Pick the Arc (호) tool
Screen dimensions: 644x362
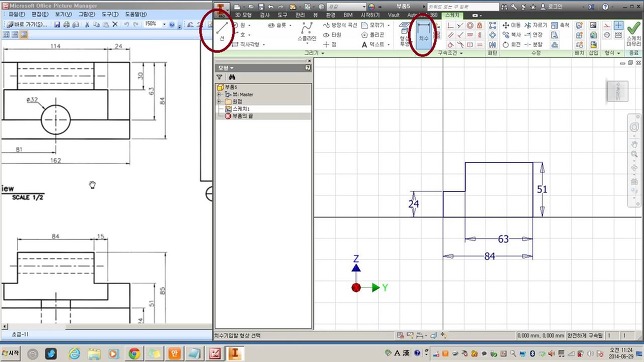click(239, 35)
